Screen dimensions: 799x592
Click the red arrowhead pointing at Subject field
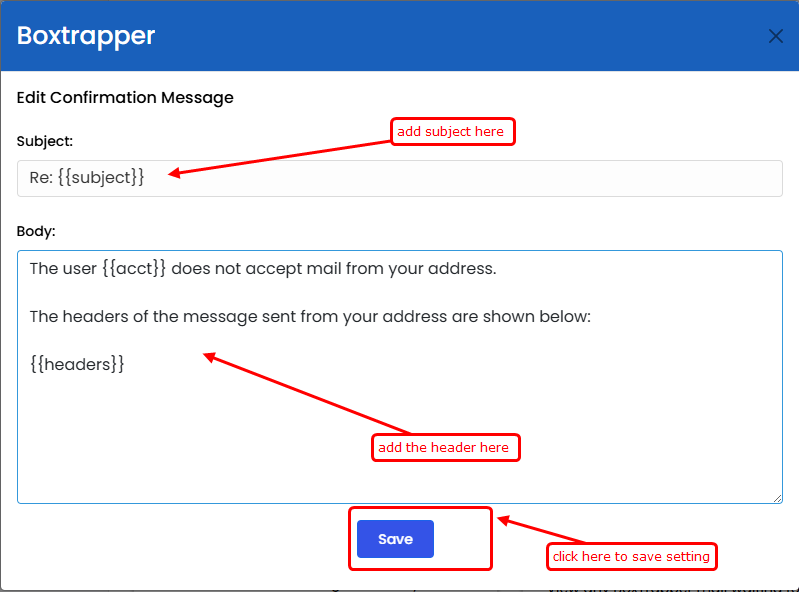click(174, 173)
